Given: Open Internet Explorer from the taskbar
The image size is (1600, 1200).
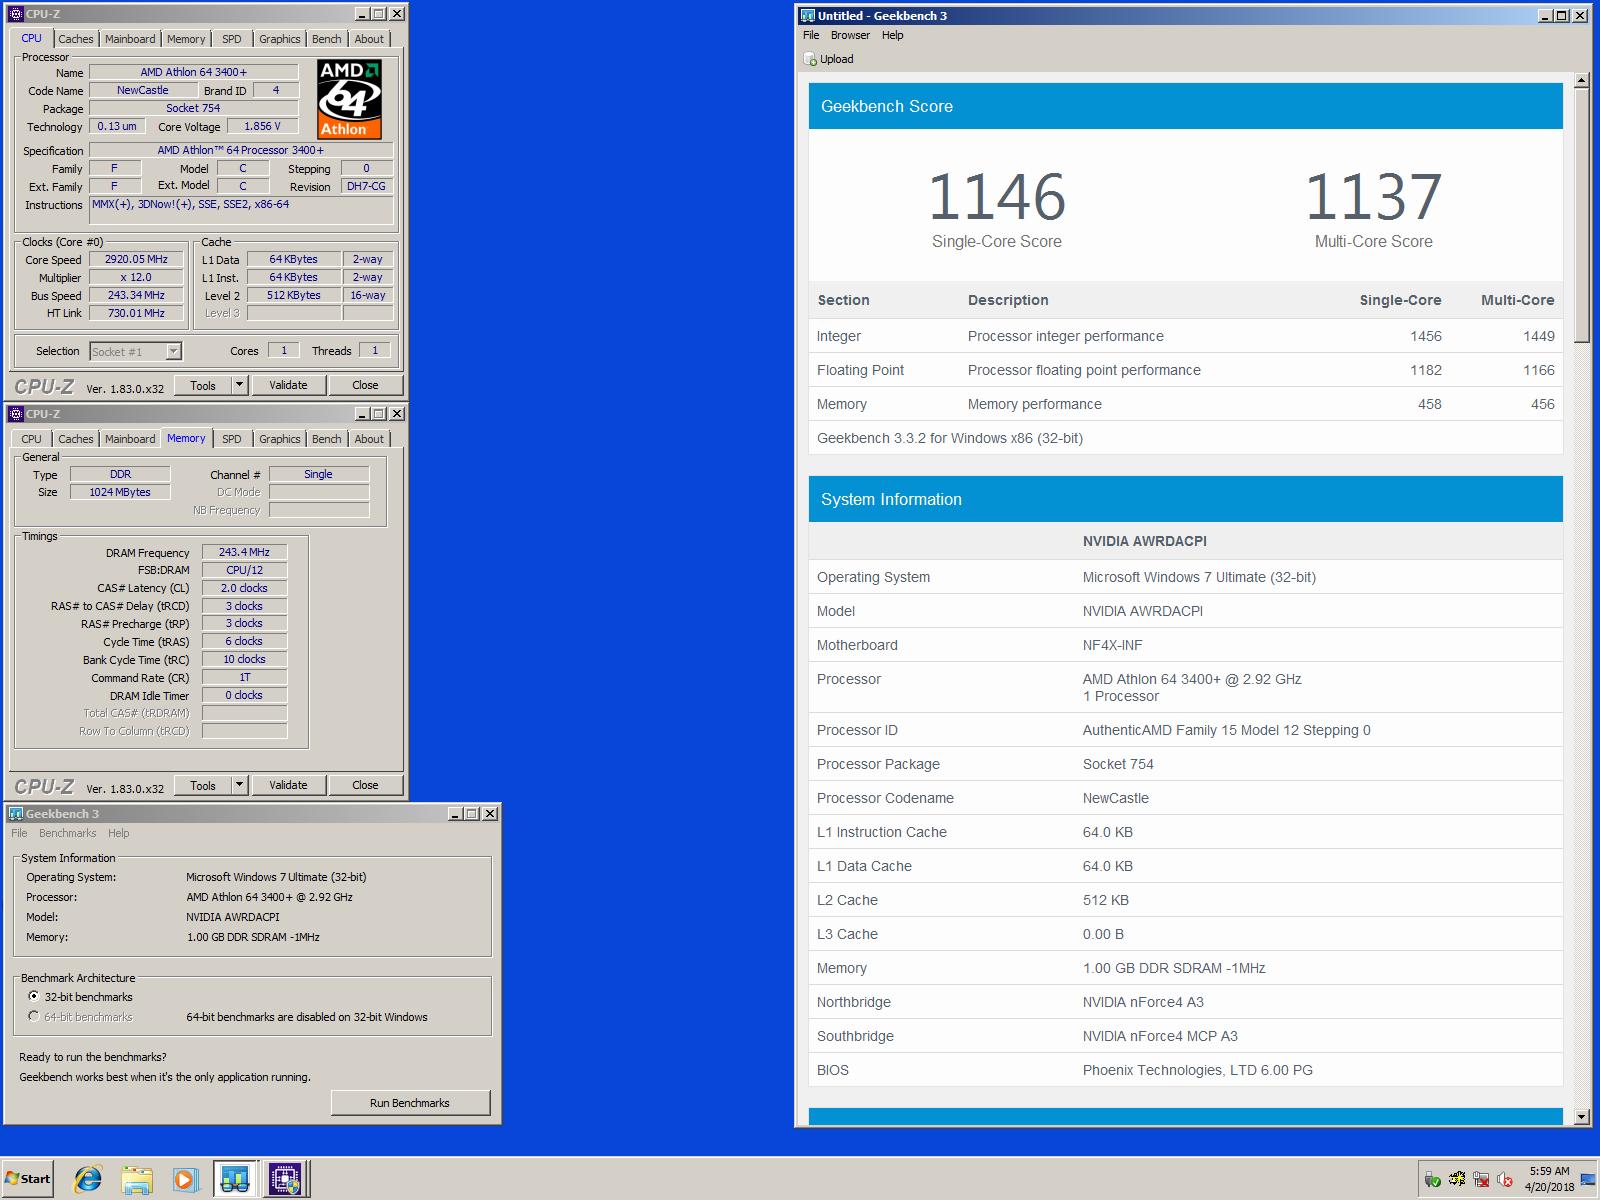Looking at the screenshot, I should click(88, 1179).
